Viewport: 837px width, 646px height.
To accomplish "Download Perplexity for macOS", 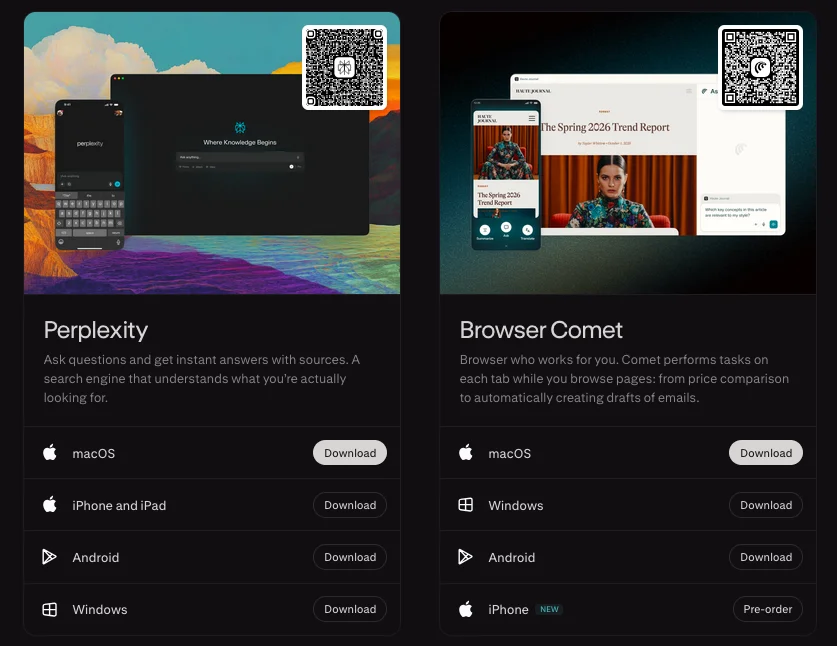I will click(x=350, y=453).
